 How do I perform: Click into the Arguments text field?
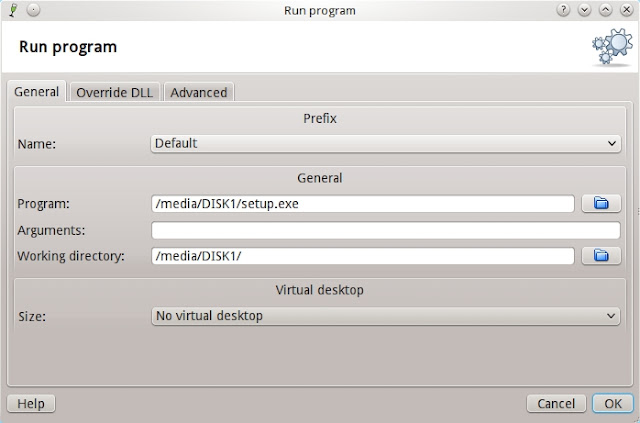pyautogui.click(x=385, y=230)
